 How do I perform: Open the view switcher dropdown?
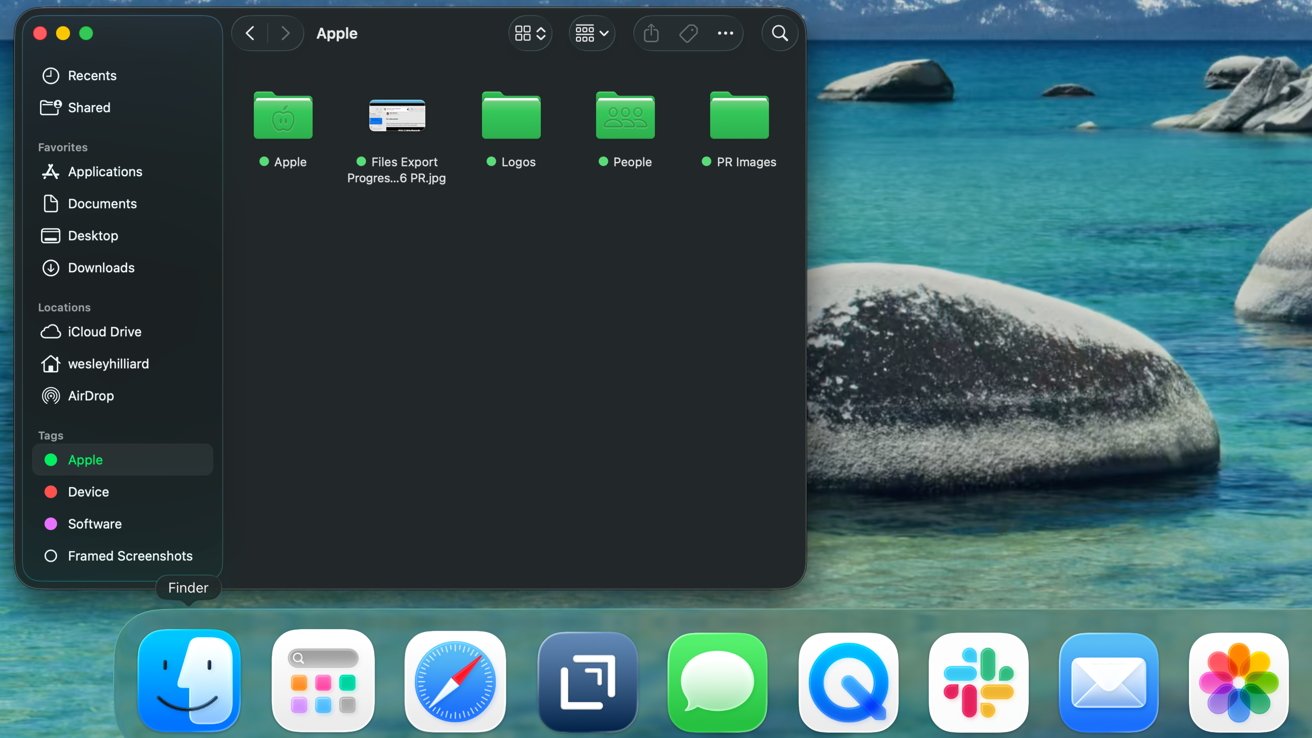530,33
